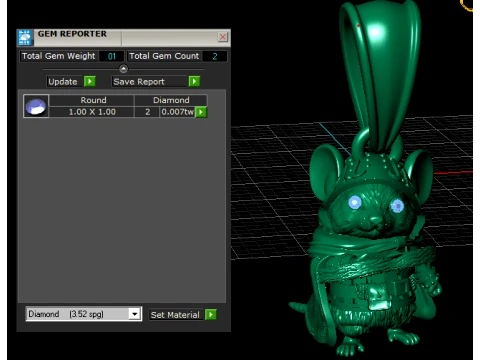Screen dimensions: 480x360
Task: Click the "Total Gem Weight" label
Action: pos(58,56)
